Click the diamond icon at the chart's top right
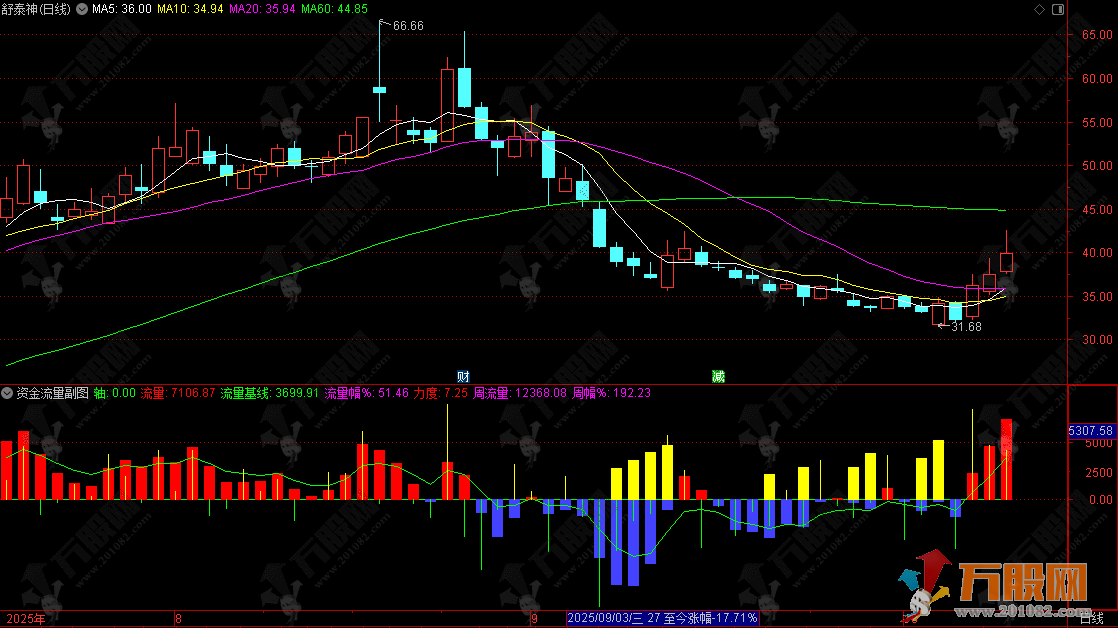This screenshot has height=628, width=1118. click(x=1039, y=9)
